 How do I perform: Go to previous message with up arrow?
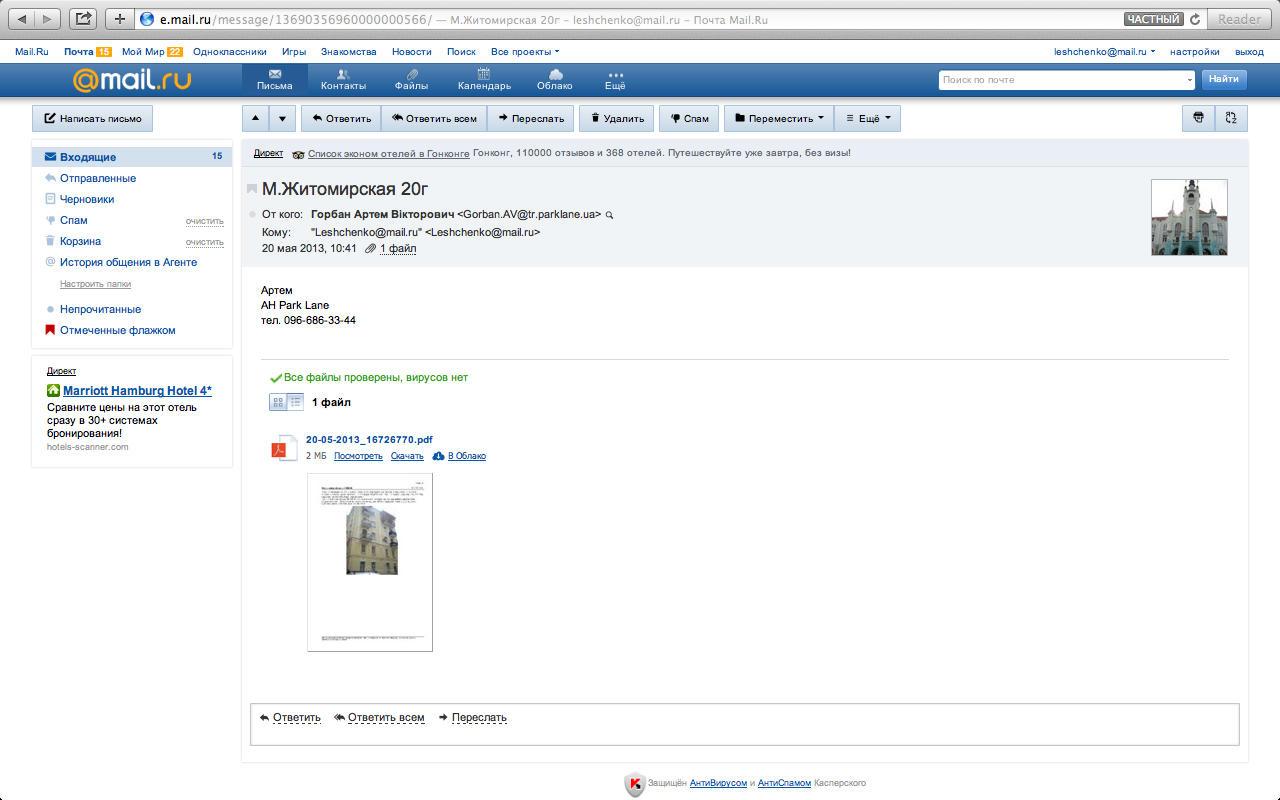point(255,118)
